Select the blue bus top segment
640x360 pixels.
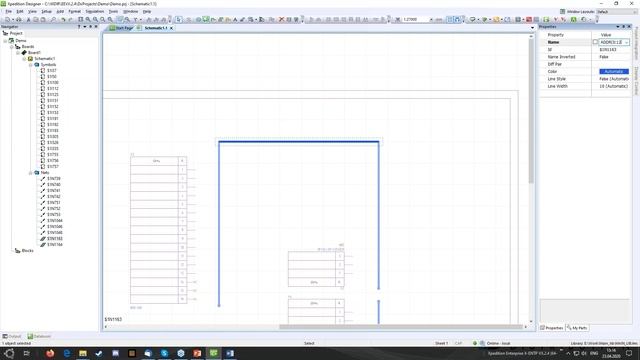(x=299, y=142)
